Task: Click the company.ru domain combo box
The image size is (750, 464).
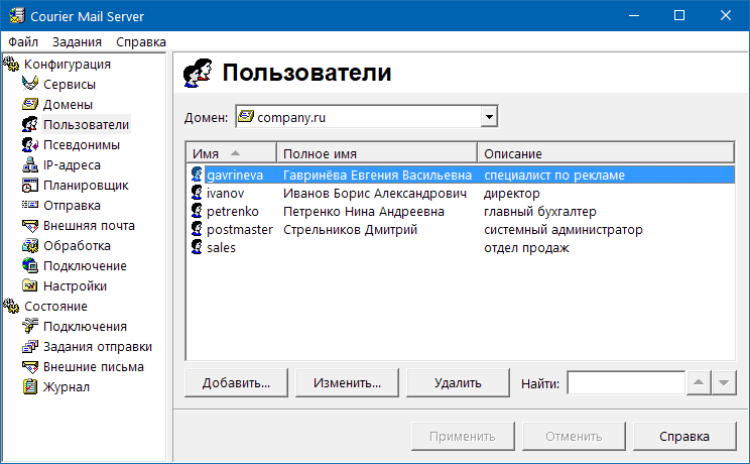Action: (367, 117)
